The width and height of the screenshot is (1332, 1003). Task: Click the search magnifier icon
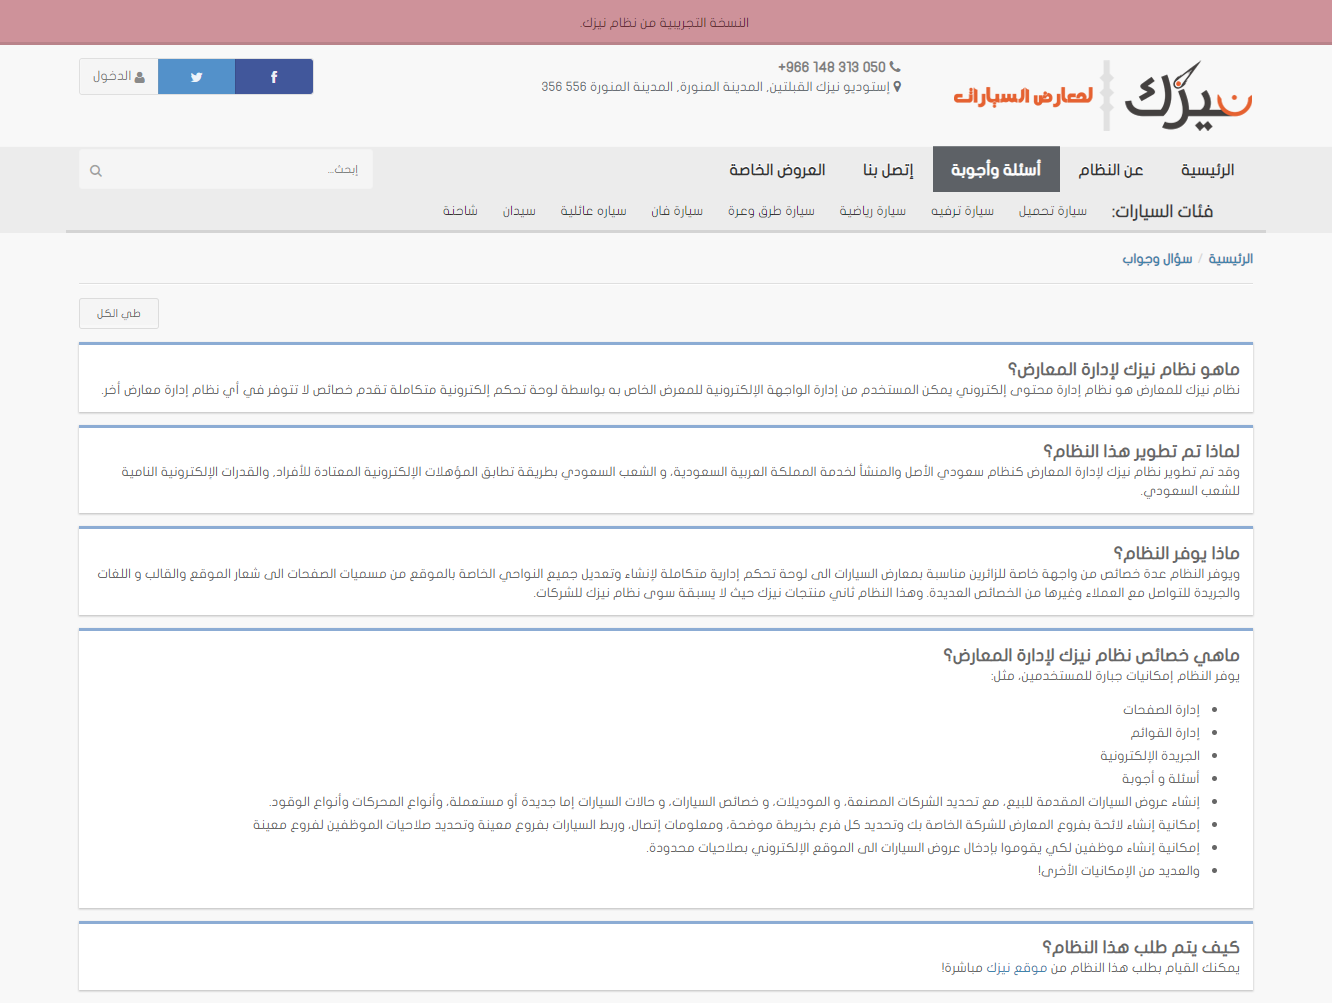pos(96,171)
